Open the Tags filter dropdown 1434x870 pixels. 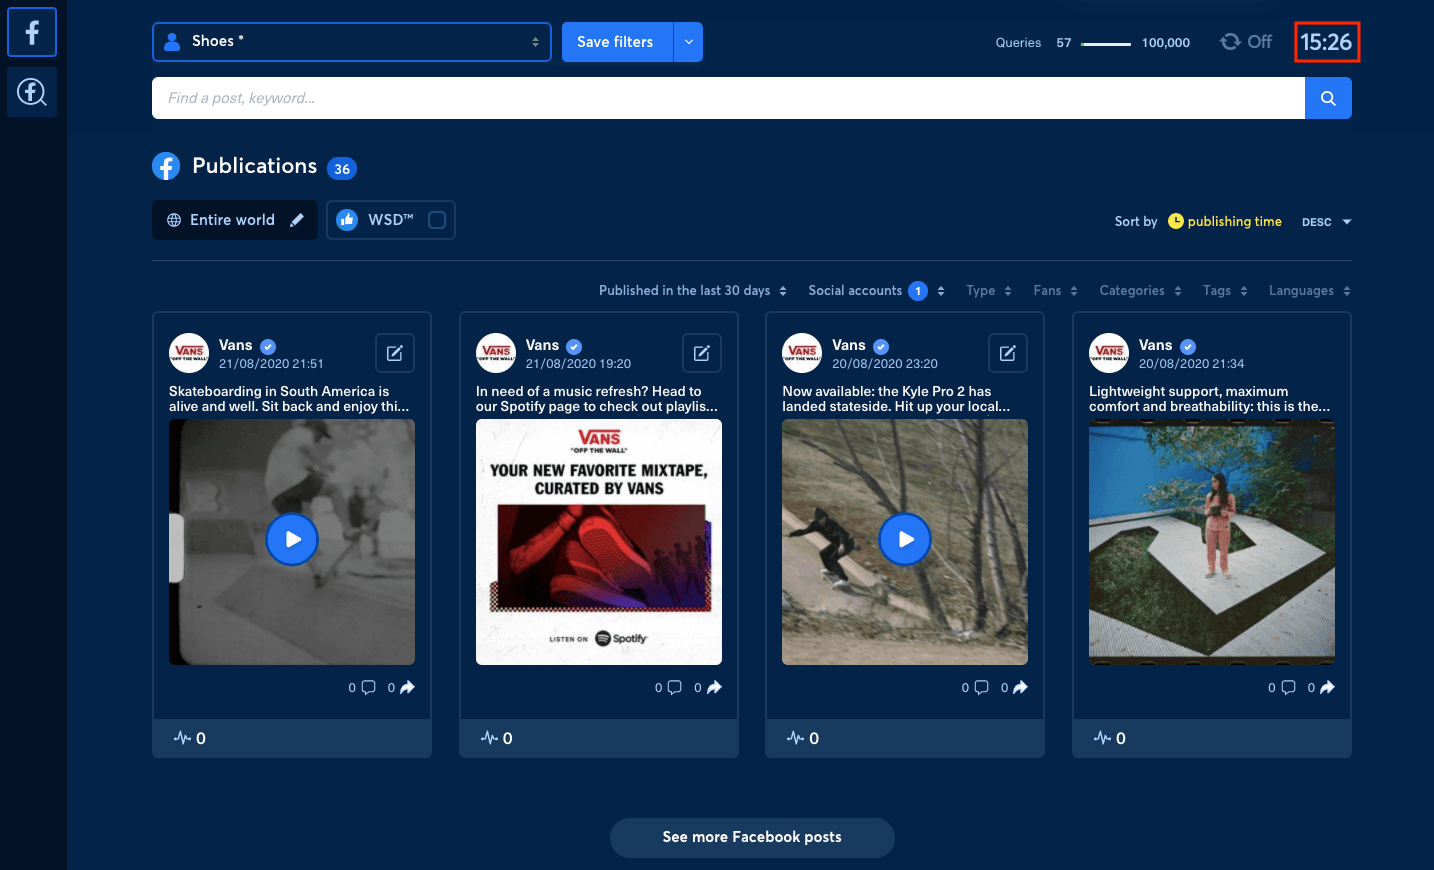point(1225,291)
